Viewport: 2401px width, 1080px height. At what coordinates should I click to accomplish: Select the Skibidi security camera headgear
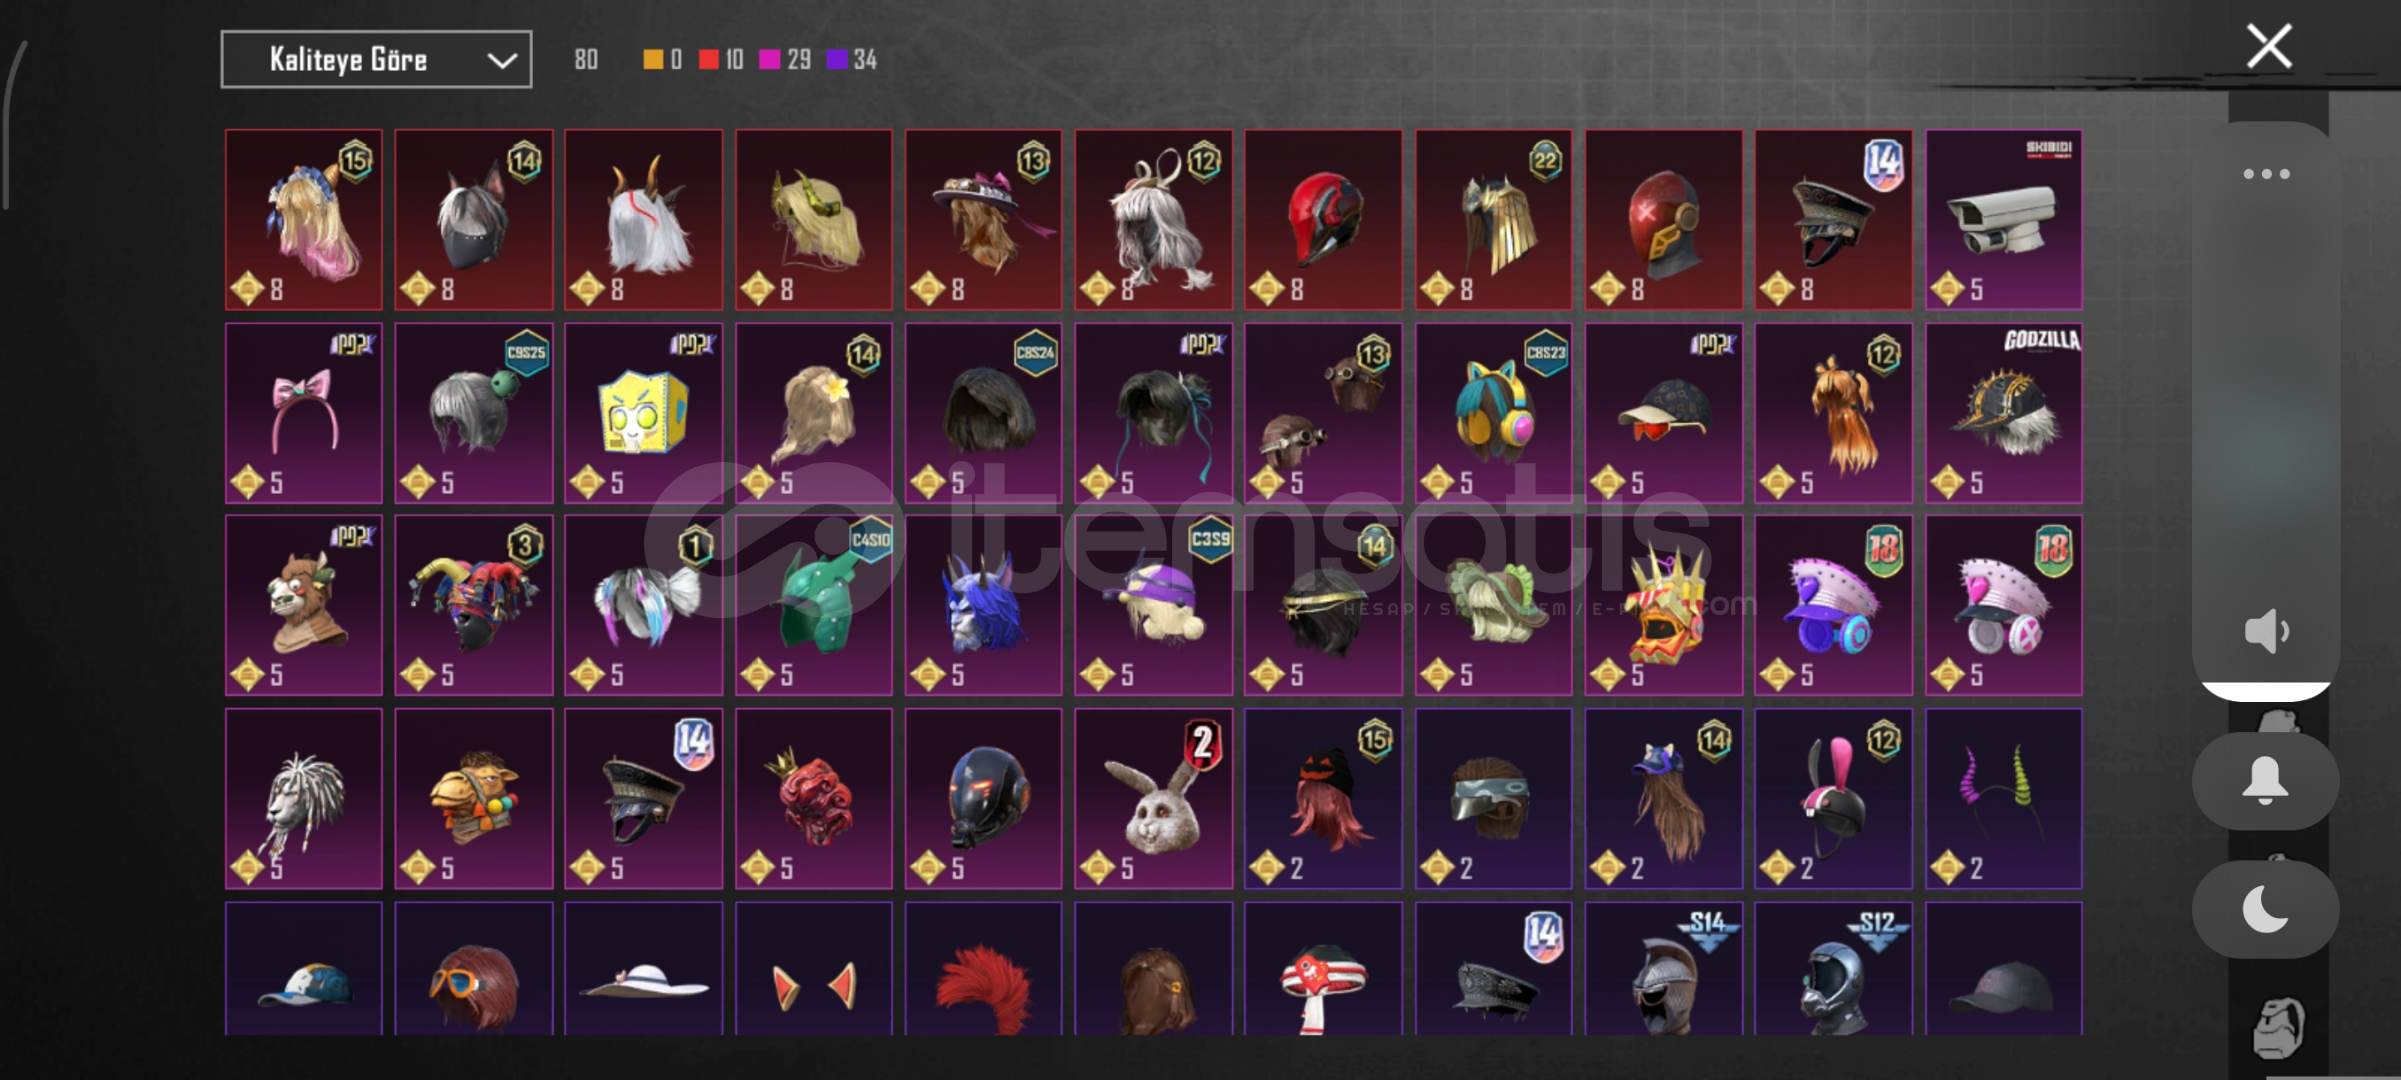[x=2003, y=219]
